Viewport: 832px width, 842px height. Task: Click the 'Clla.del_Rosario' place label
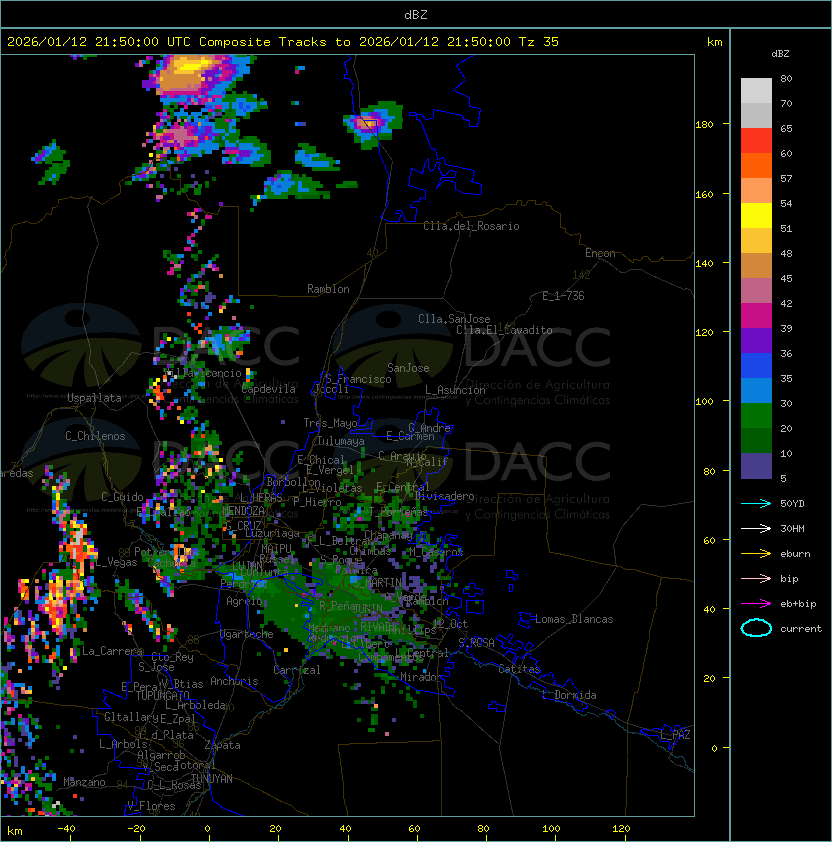pyautogui.click(x=471, y=226)
